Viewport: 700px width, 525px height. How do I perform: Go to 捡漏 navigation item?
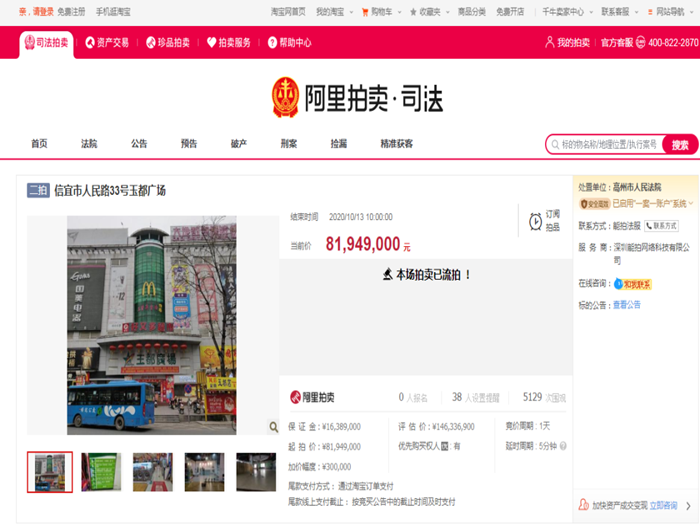tap(339, 144)
